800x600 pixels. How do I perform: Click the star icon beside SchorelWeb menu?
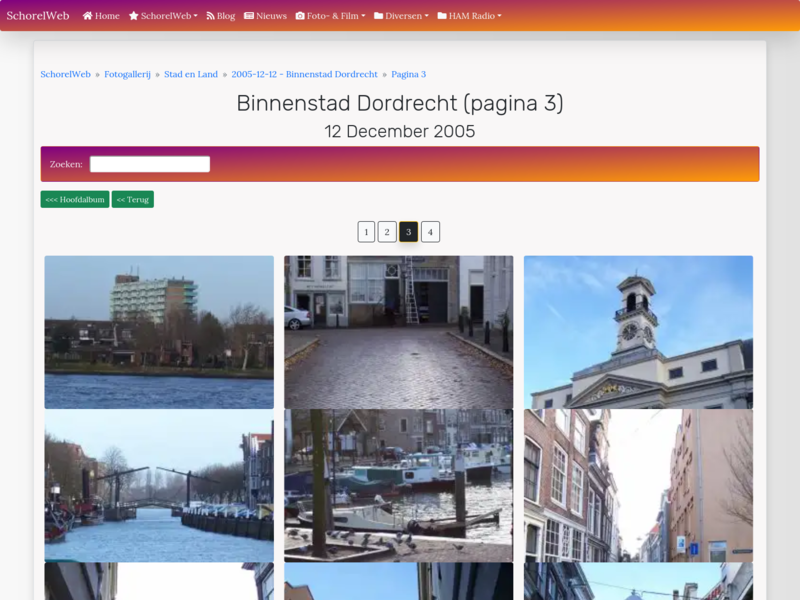tap(134, 16)
